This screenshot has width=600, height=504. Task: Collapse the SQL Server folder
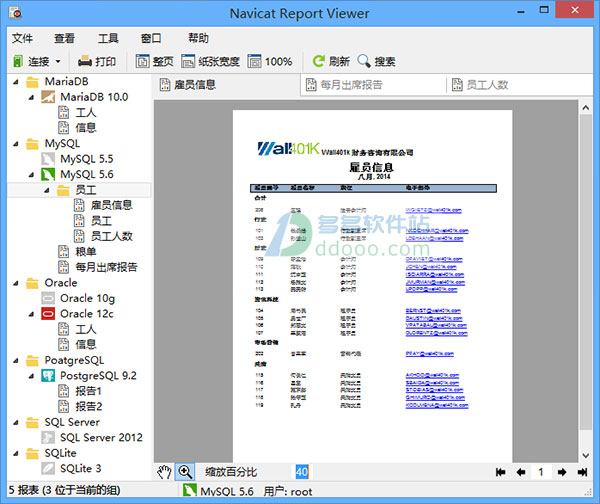pos(16,422)
